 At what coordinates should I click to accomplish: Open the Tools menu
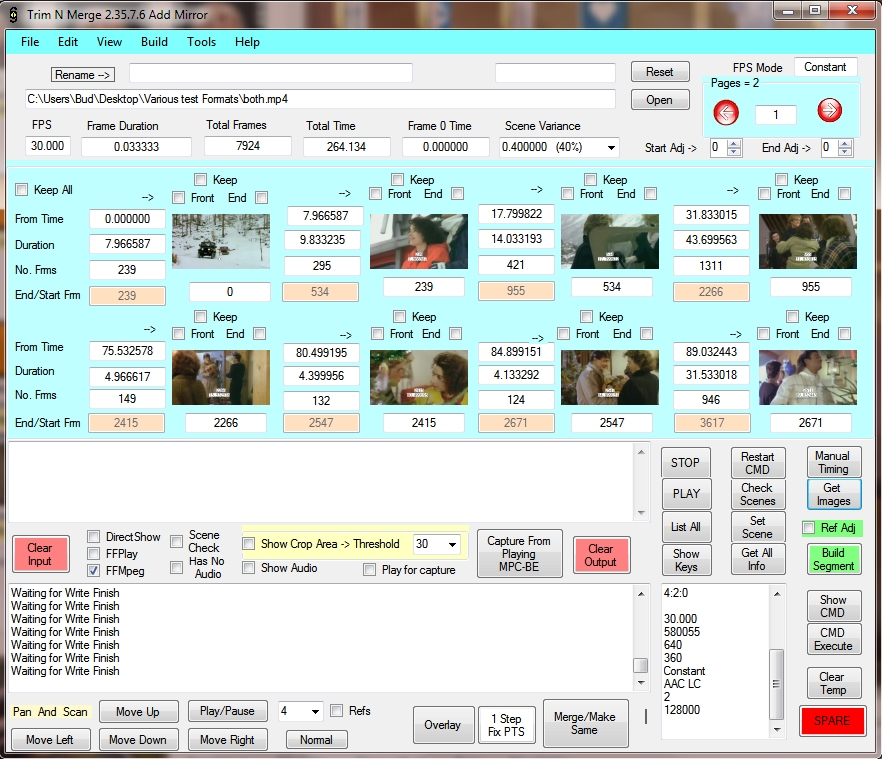(x=201, y=42)
